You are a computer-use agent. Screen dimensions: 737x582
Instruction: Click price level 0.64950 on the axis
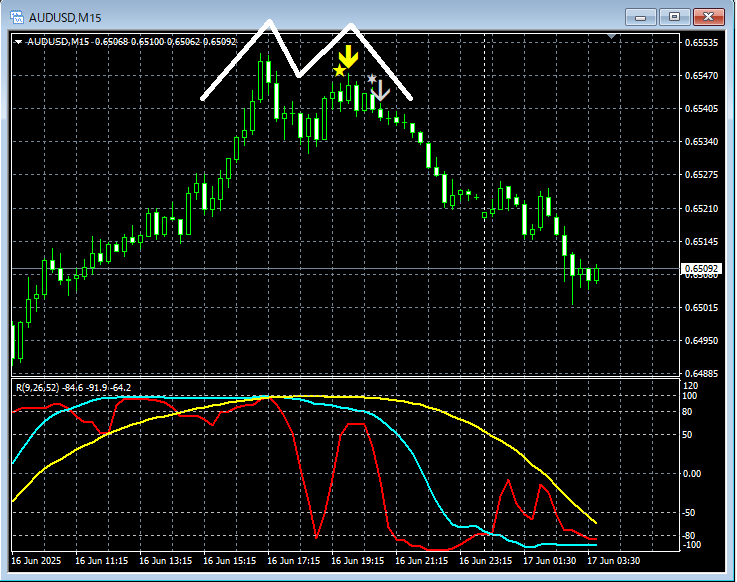click(x=701, y=340)
